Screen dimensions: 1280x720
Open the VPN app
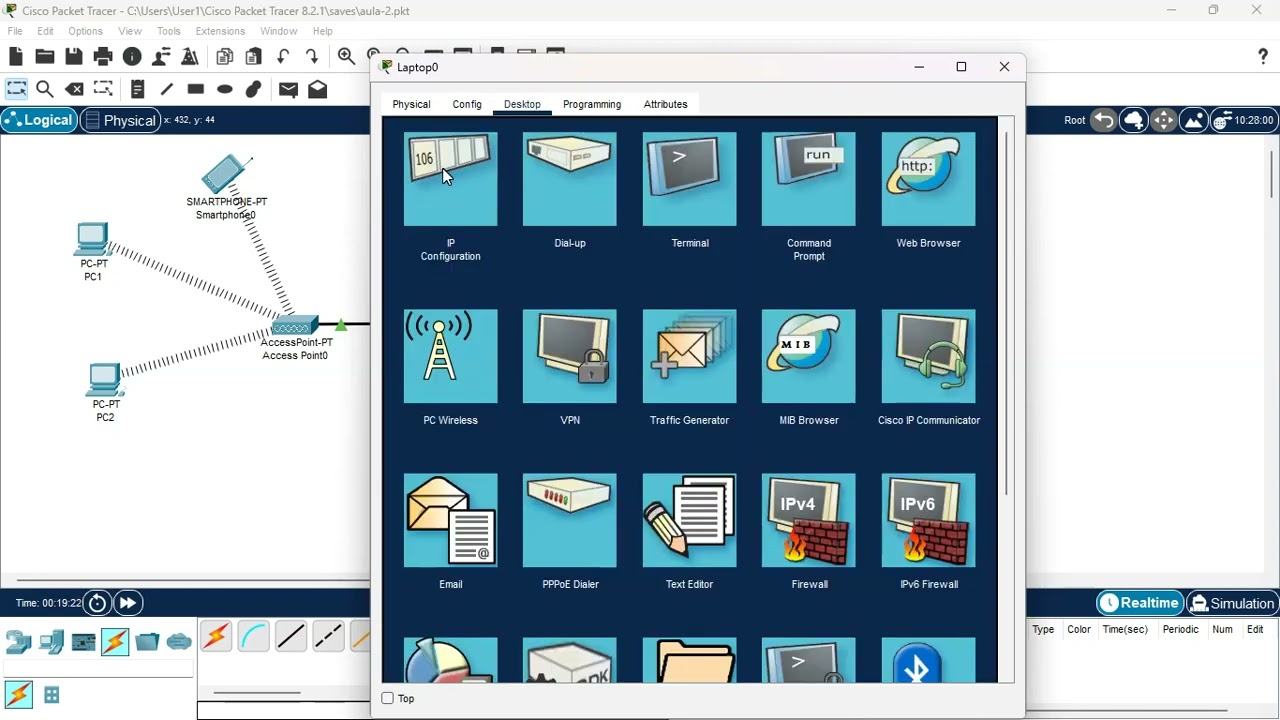(x=570, y=357)
